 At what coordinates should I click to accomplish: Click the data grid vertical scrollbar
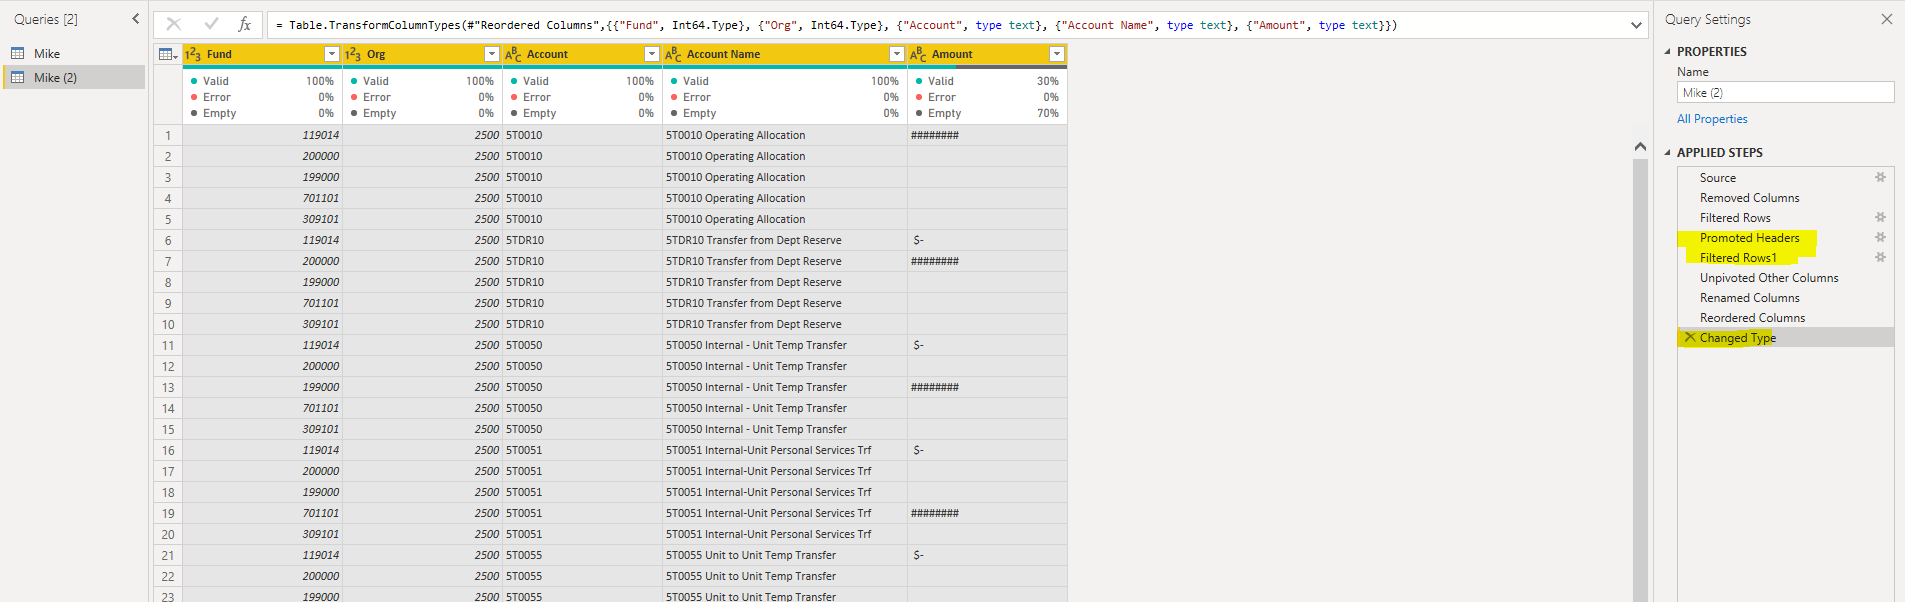1640,380
